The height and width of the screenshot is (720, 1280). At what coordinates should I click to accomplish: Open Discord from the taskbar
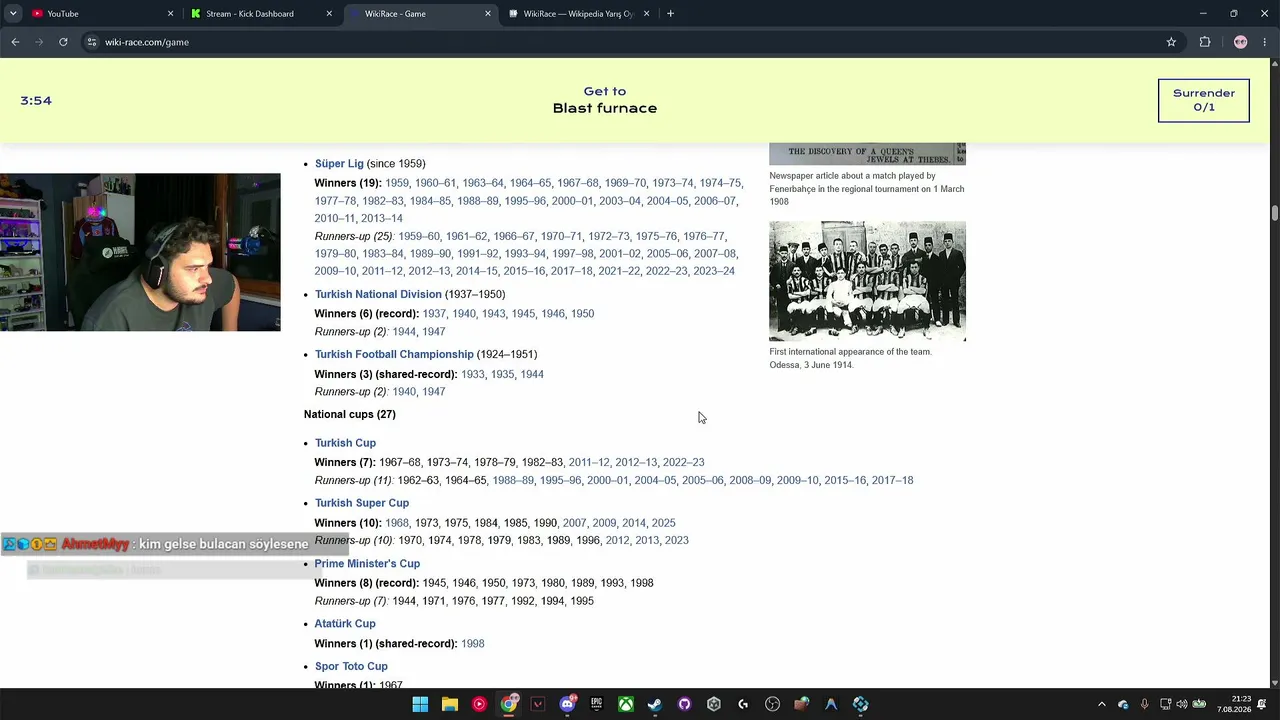pyautogui.click(x=567, y=704)
